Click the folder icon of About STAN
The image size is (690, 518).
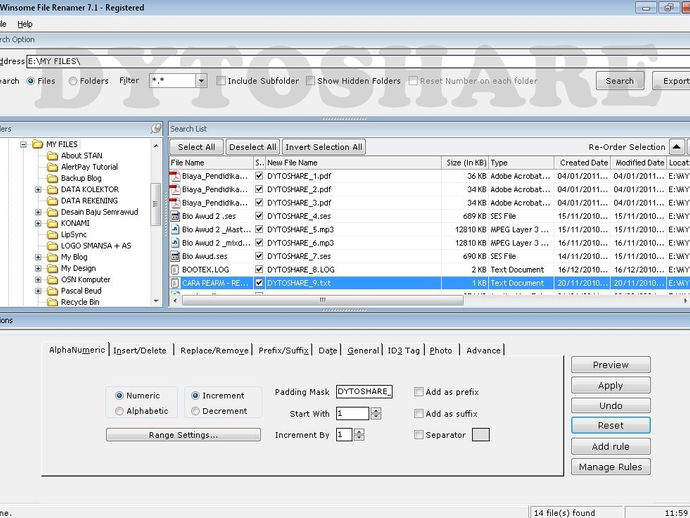[x=52, y=155]
